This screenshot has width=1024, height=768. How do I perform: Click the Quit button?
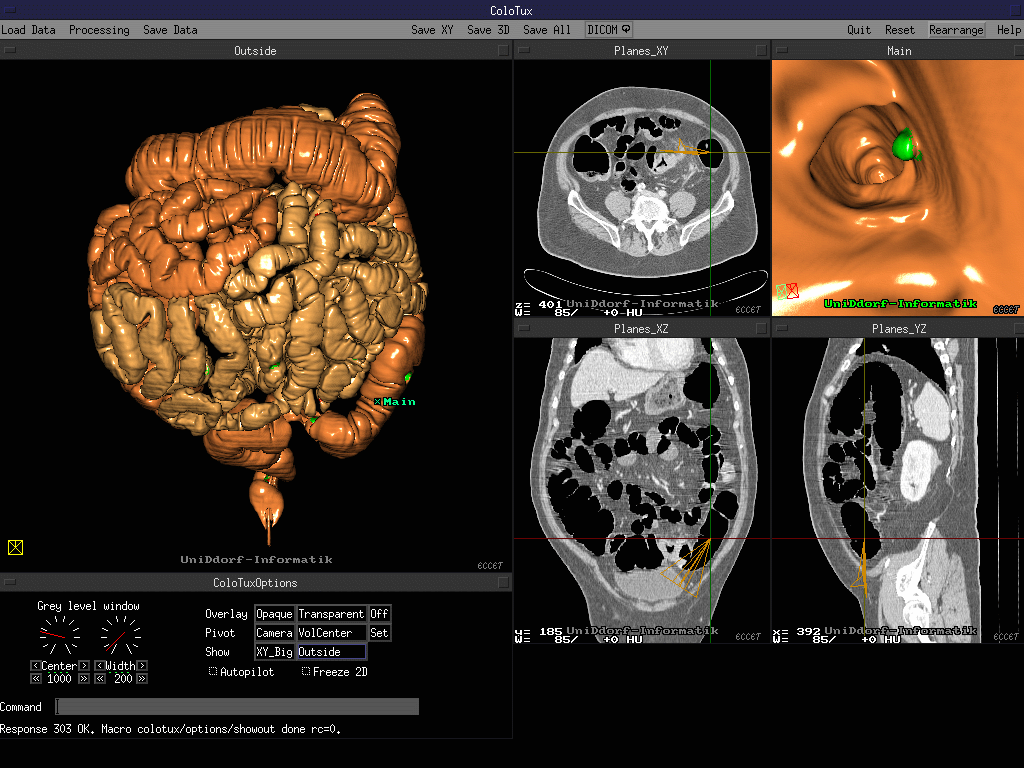click(859, 30)
